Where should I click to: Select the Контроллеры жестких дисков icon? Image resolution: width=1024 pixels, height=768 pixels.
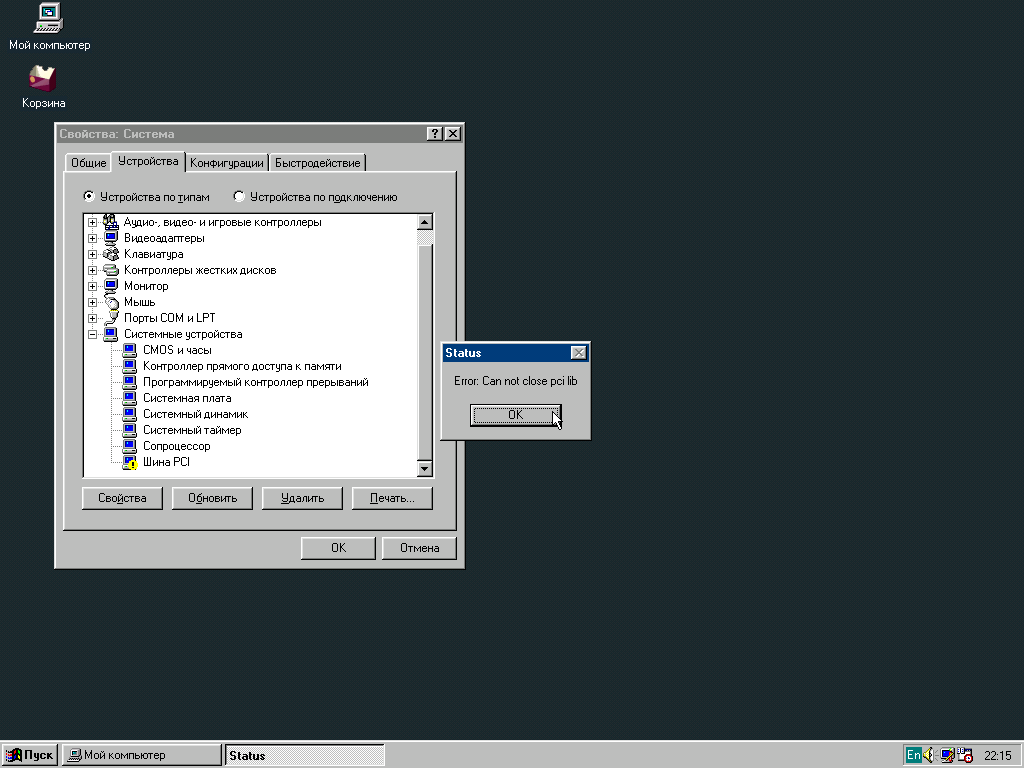110,270
